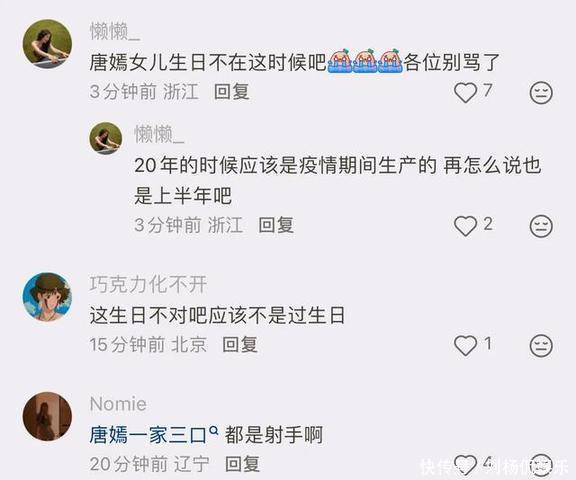This screenshot has width=576, height=480.
Task: Like Nomie's comment about 射手
Action: coord(465,464)
